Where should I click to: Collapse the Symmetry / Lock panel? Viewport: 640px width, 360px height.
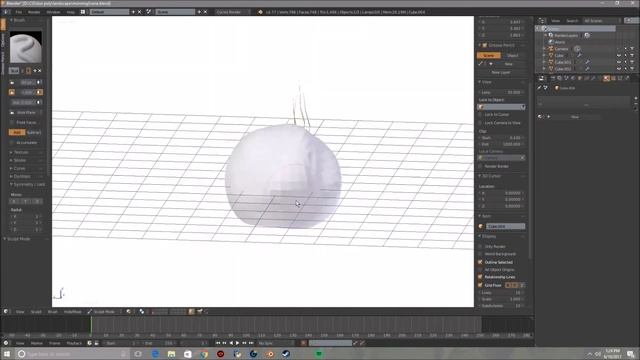[27, 184]
